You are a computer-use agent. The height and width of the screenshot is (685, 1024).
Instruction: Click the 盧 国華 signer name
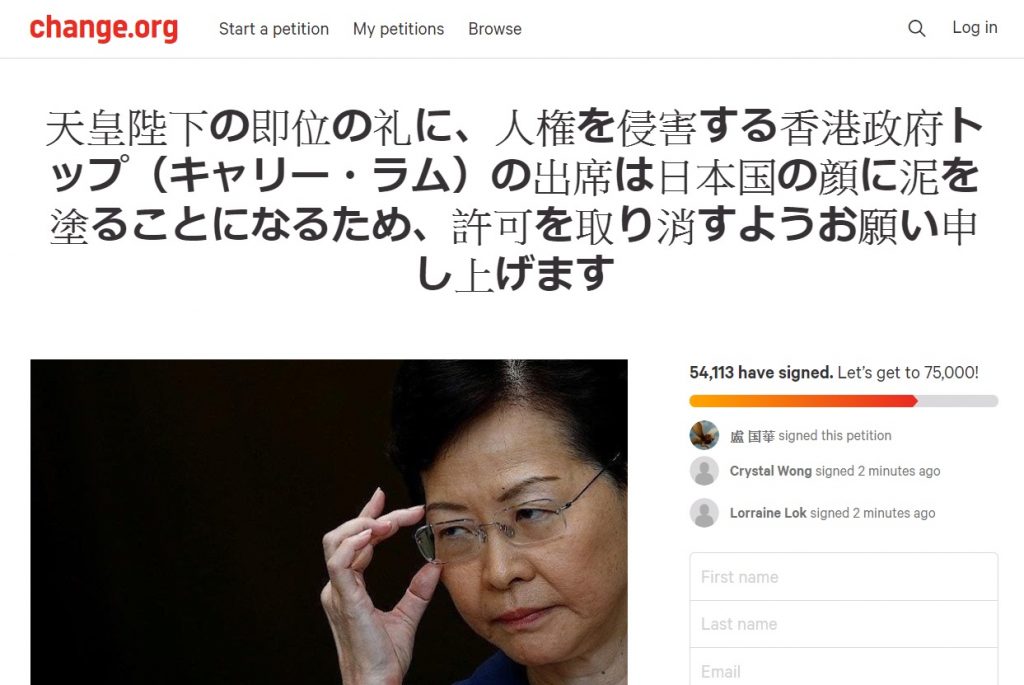coord(752,436)
